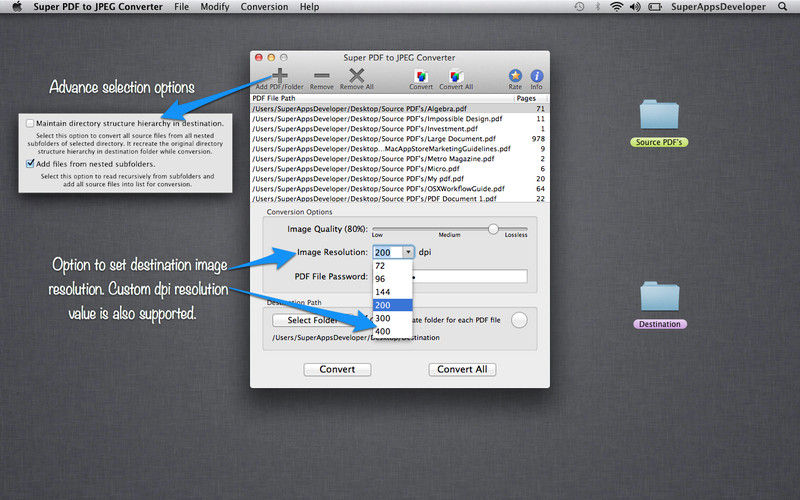Image resolution: width=800 pixels, height=500 pixels.
Task: Click the Add PDF/Folder plus icon
Action: point(280,76)
